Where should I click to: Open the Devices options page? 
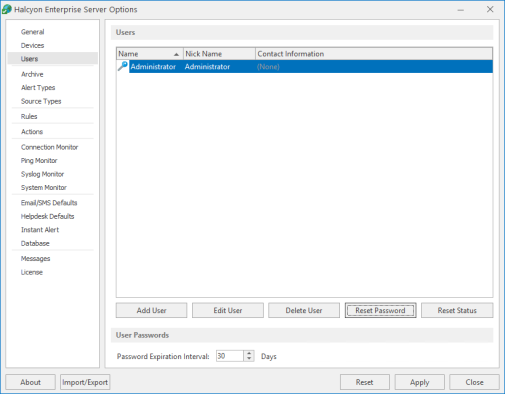pyautogui.click(x=32, y=45)
